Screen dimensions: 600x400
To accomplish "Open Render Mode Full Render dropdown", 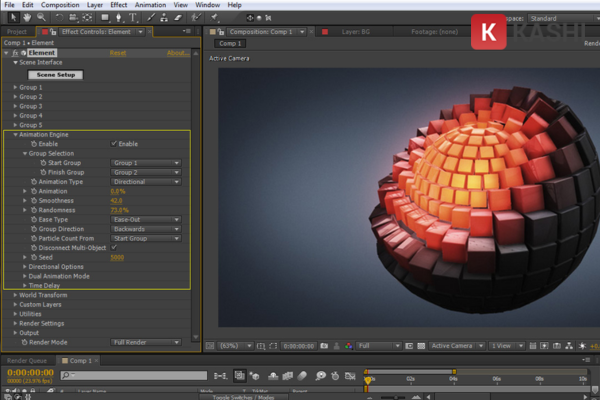I will (x=145, y=342).
